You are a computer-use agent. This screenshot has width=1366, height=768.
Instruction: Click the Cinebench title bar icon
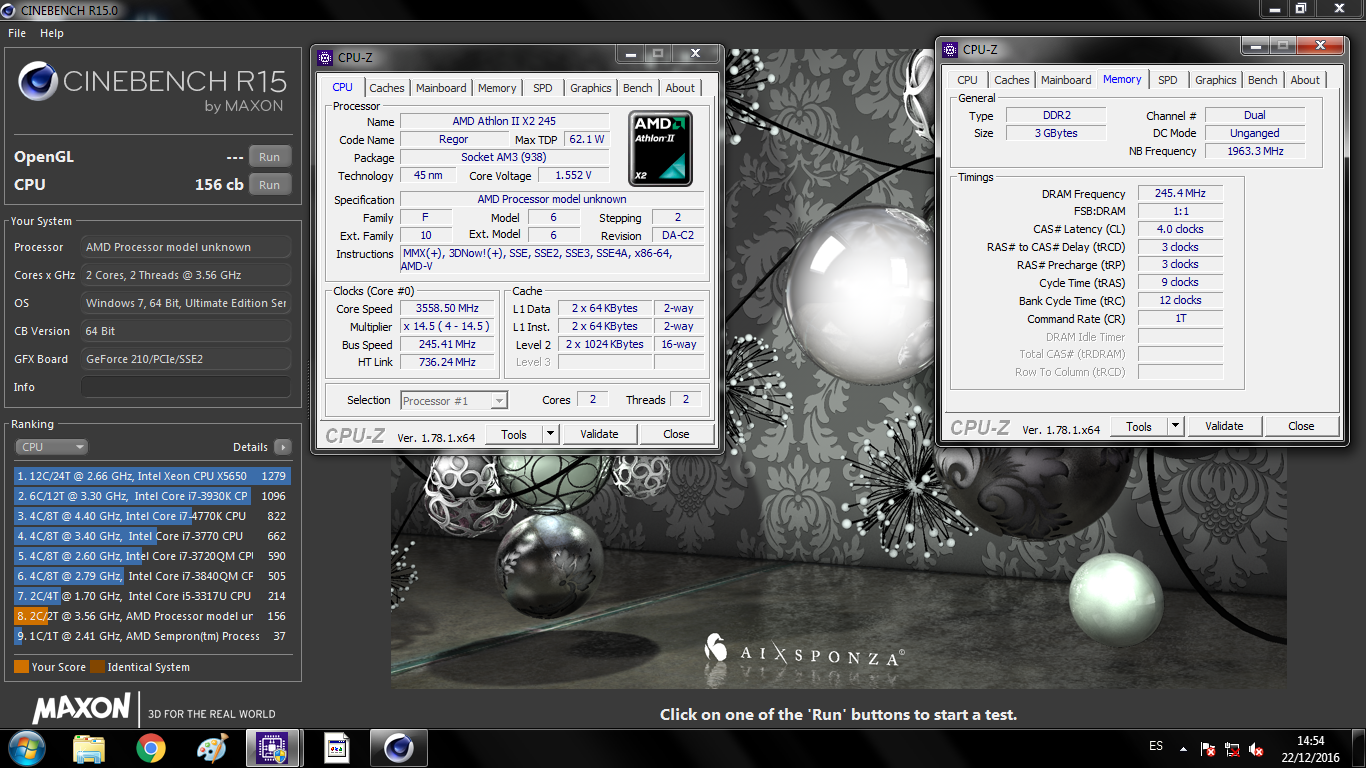point(10,9)
